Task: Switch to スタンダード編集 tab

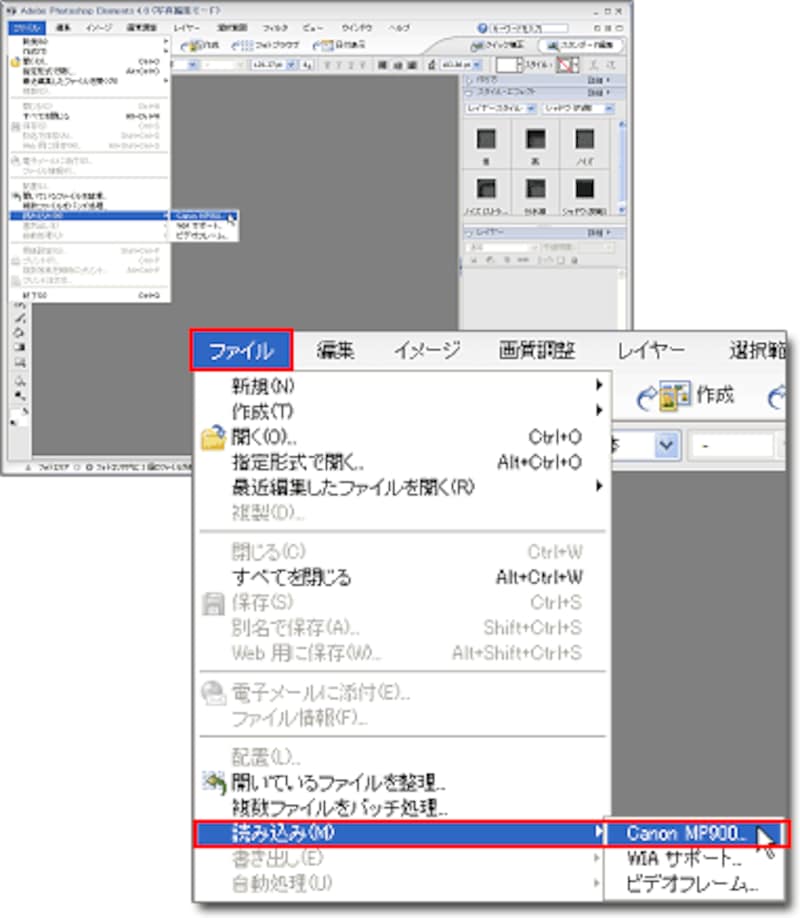Action: 581,45
